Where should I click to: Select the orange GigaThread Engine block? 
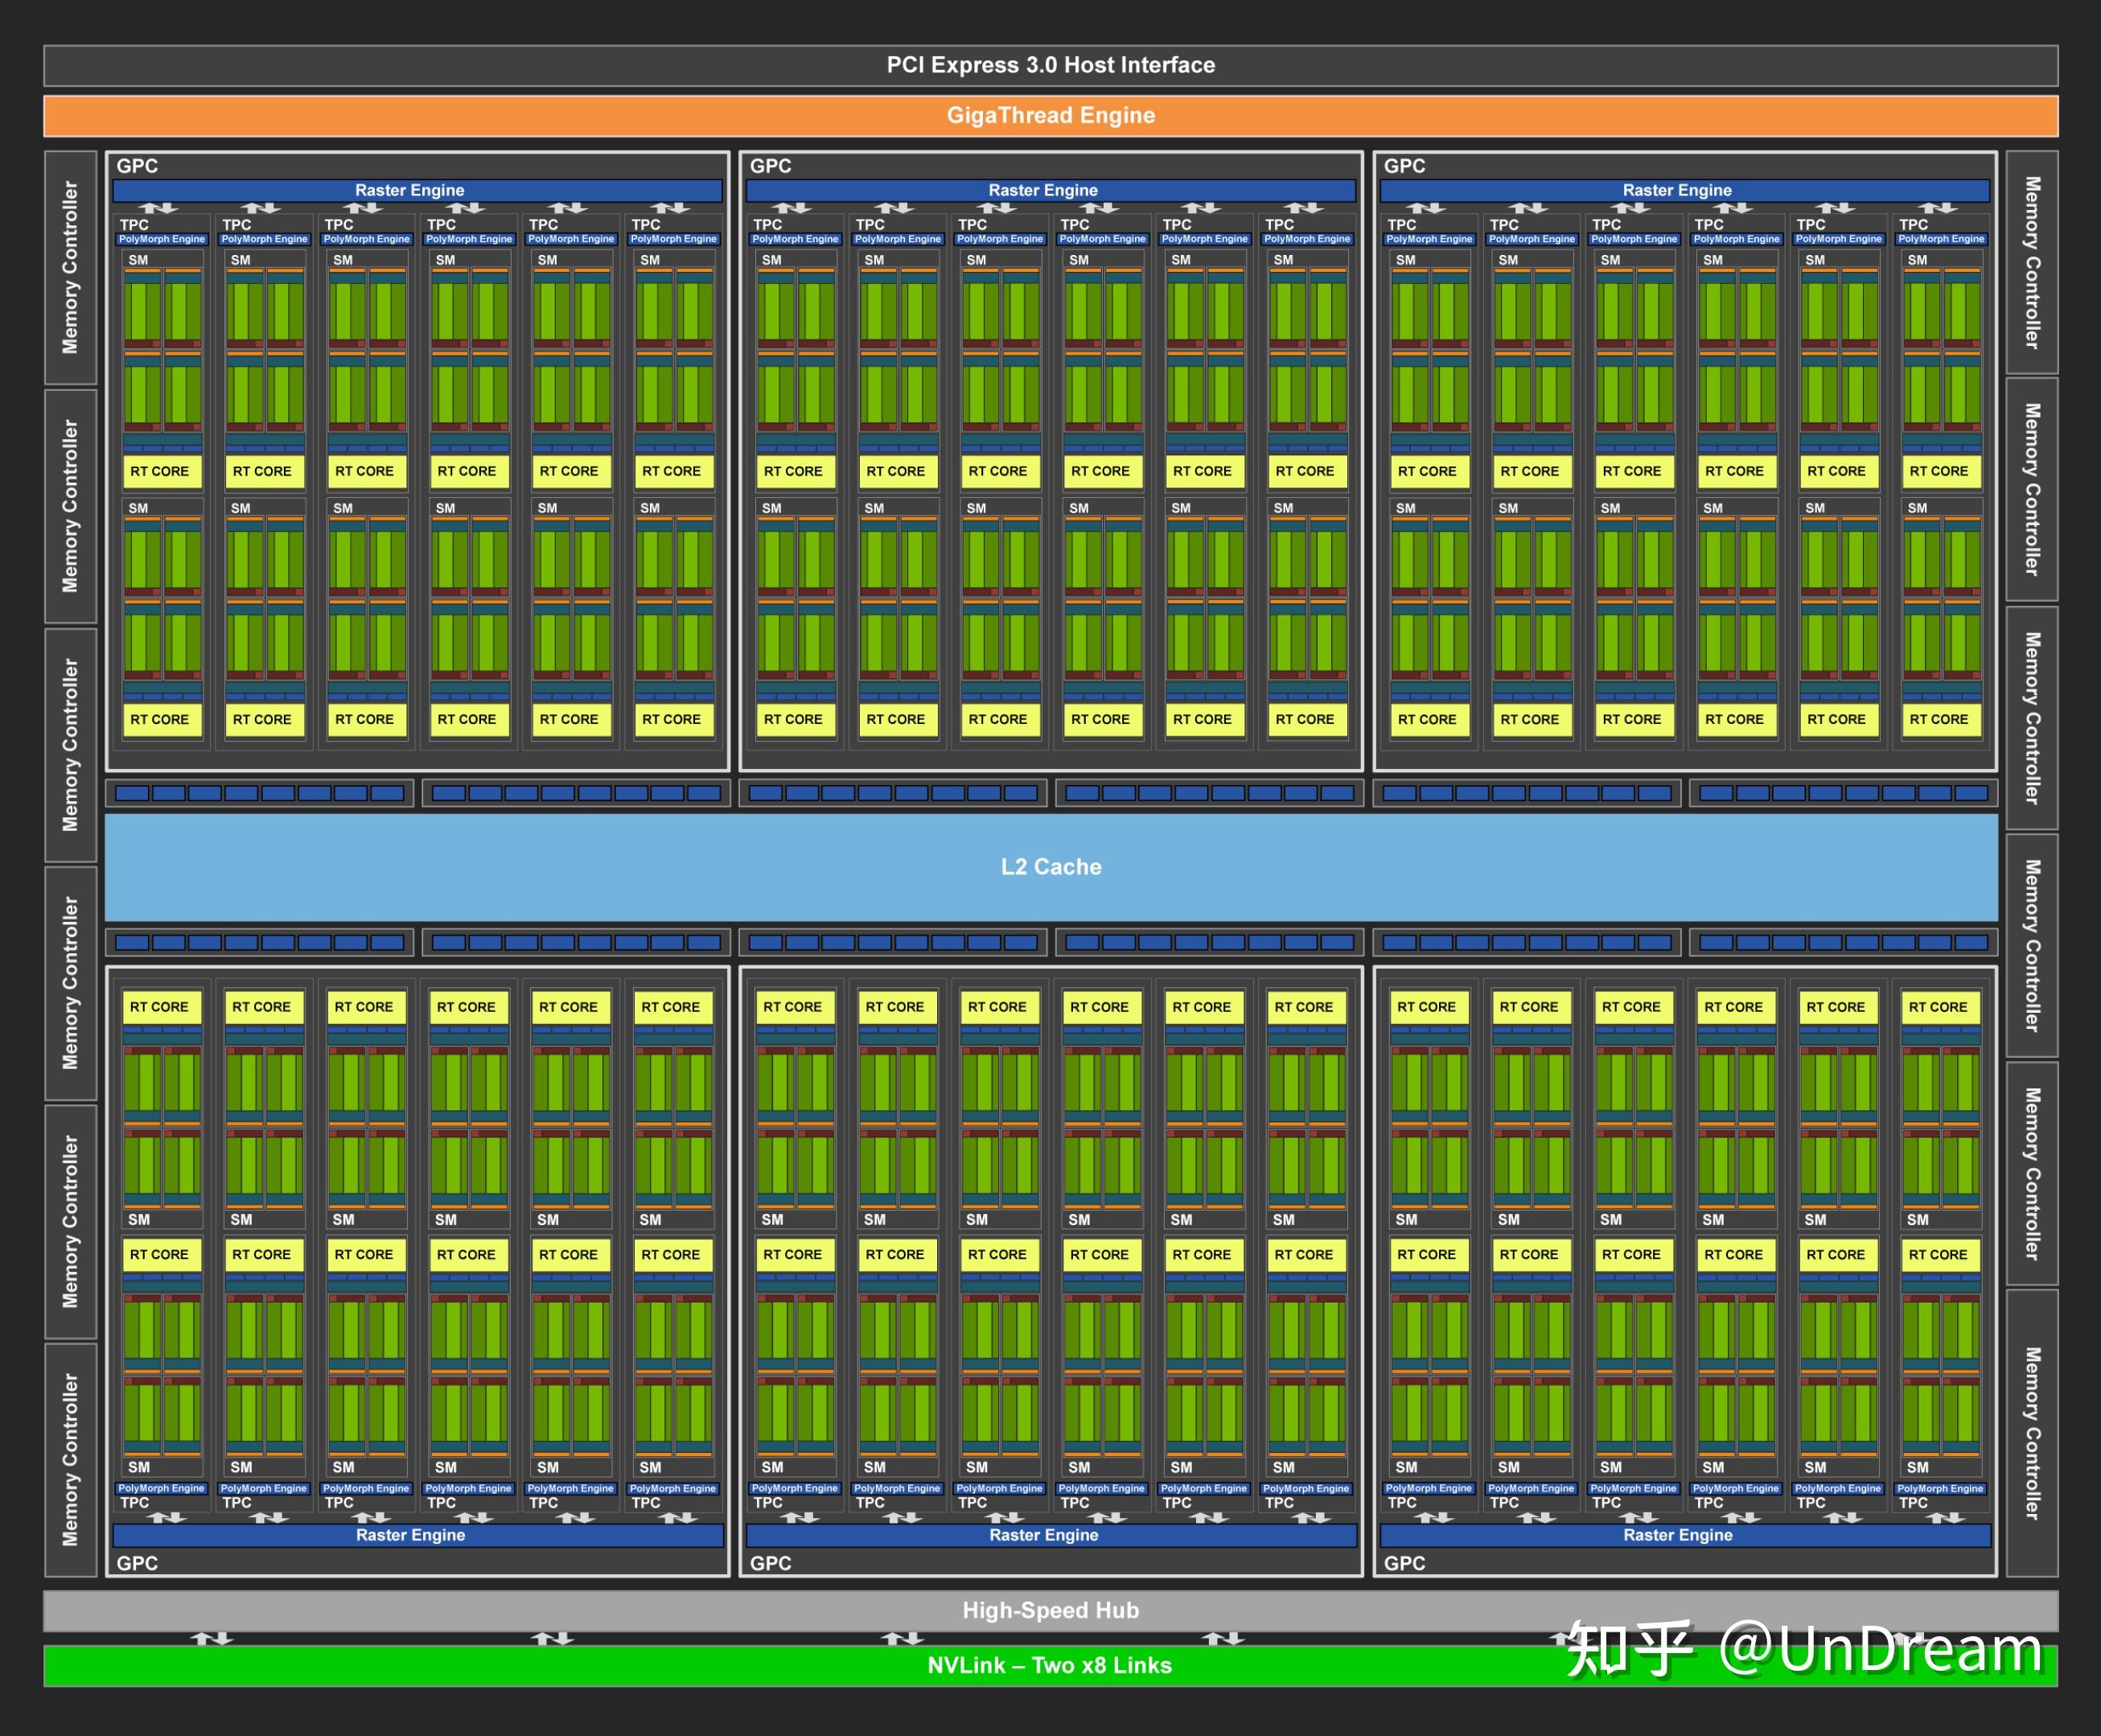point(1050,115)
